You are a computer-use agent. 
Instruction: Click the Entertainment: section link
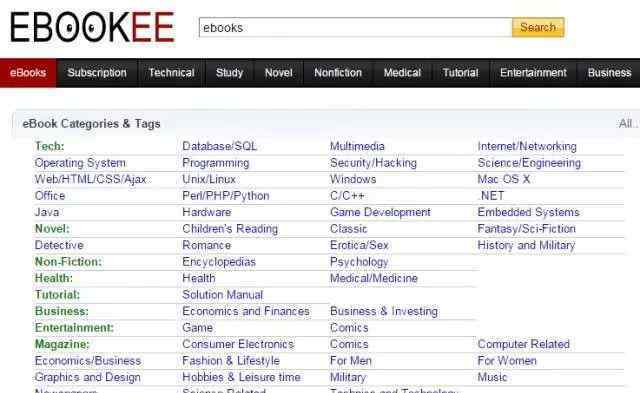pos(74,327)
